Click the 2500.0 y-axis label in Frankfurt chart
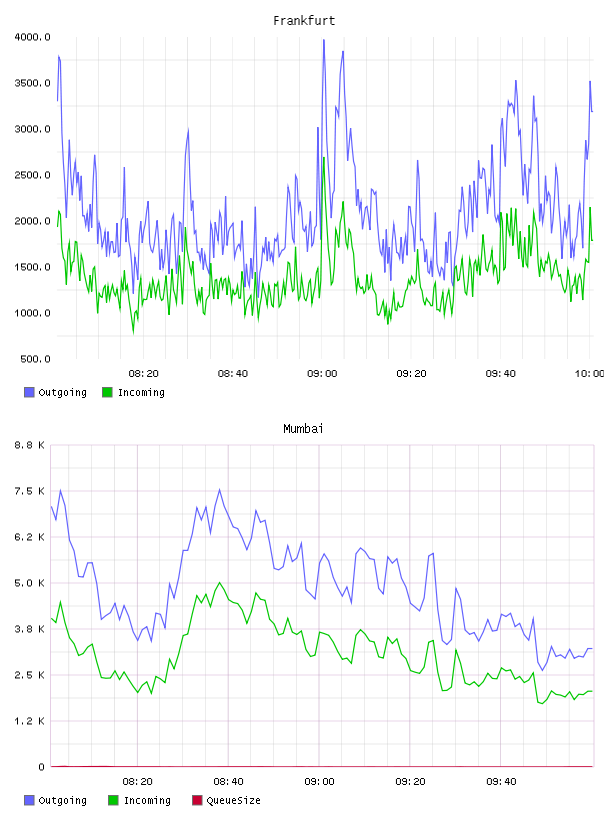608x816 pixels. 32,175
